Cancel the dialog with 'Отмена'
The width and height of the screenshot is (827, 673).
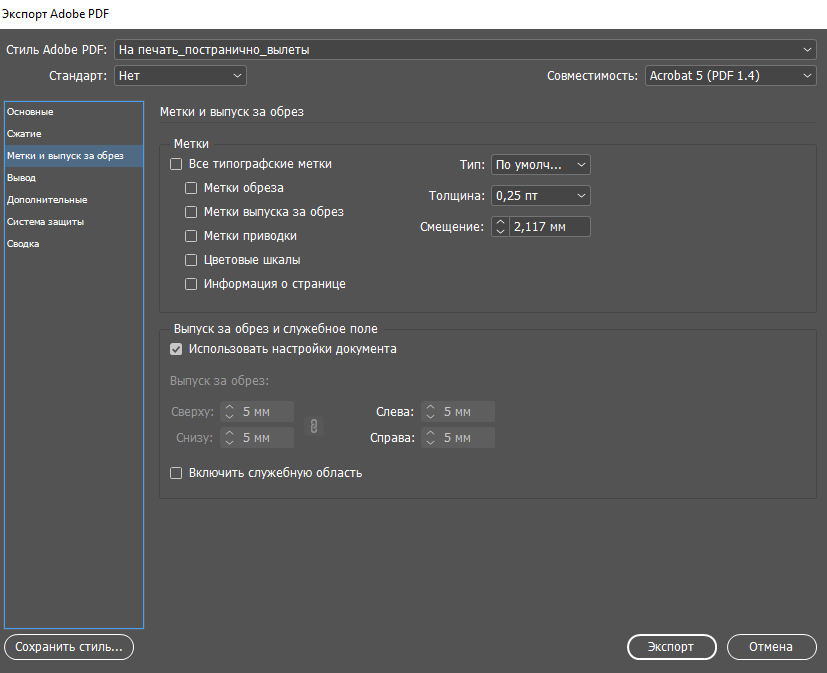tap(772, 647)
